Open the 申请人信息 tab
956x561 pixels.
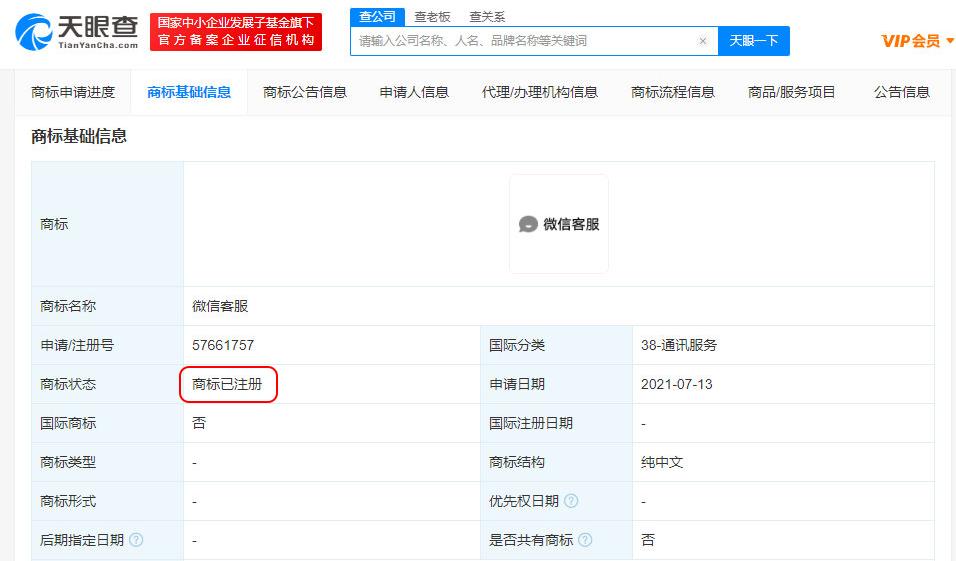pos(414,92)
